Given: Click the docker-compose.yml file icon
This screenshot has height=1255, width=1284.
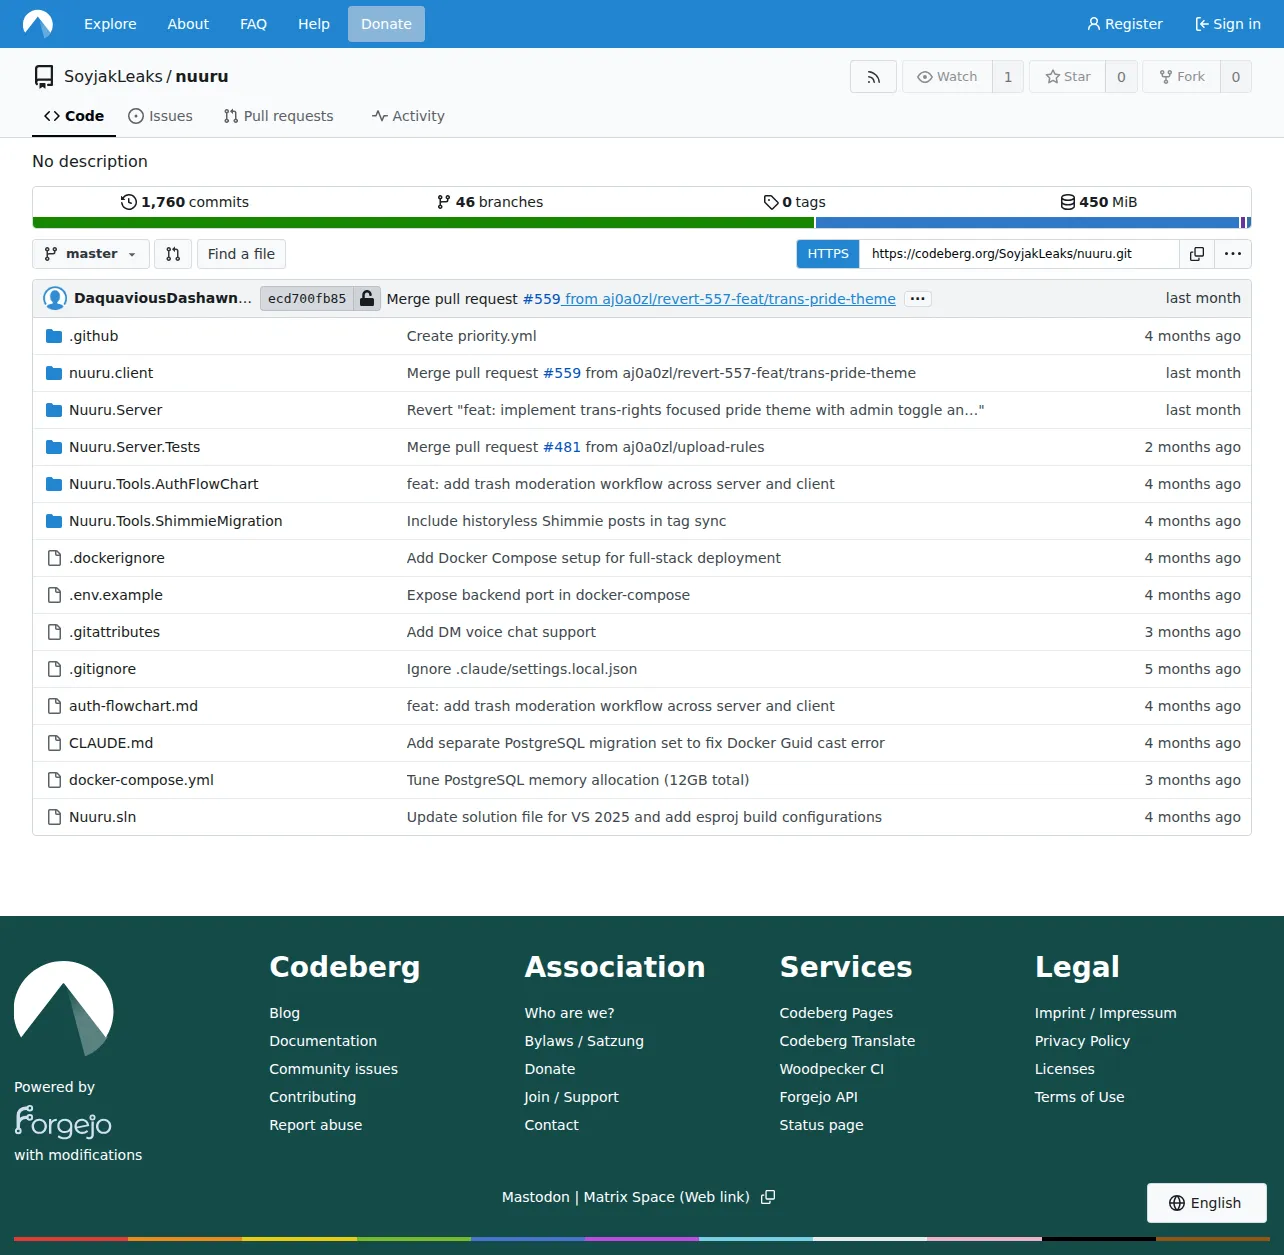Looking at the screenshot, I should pos(55,780).
